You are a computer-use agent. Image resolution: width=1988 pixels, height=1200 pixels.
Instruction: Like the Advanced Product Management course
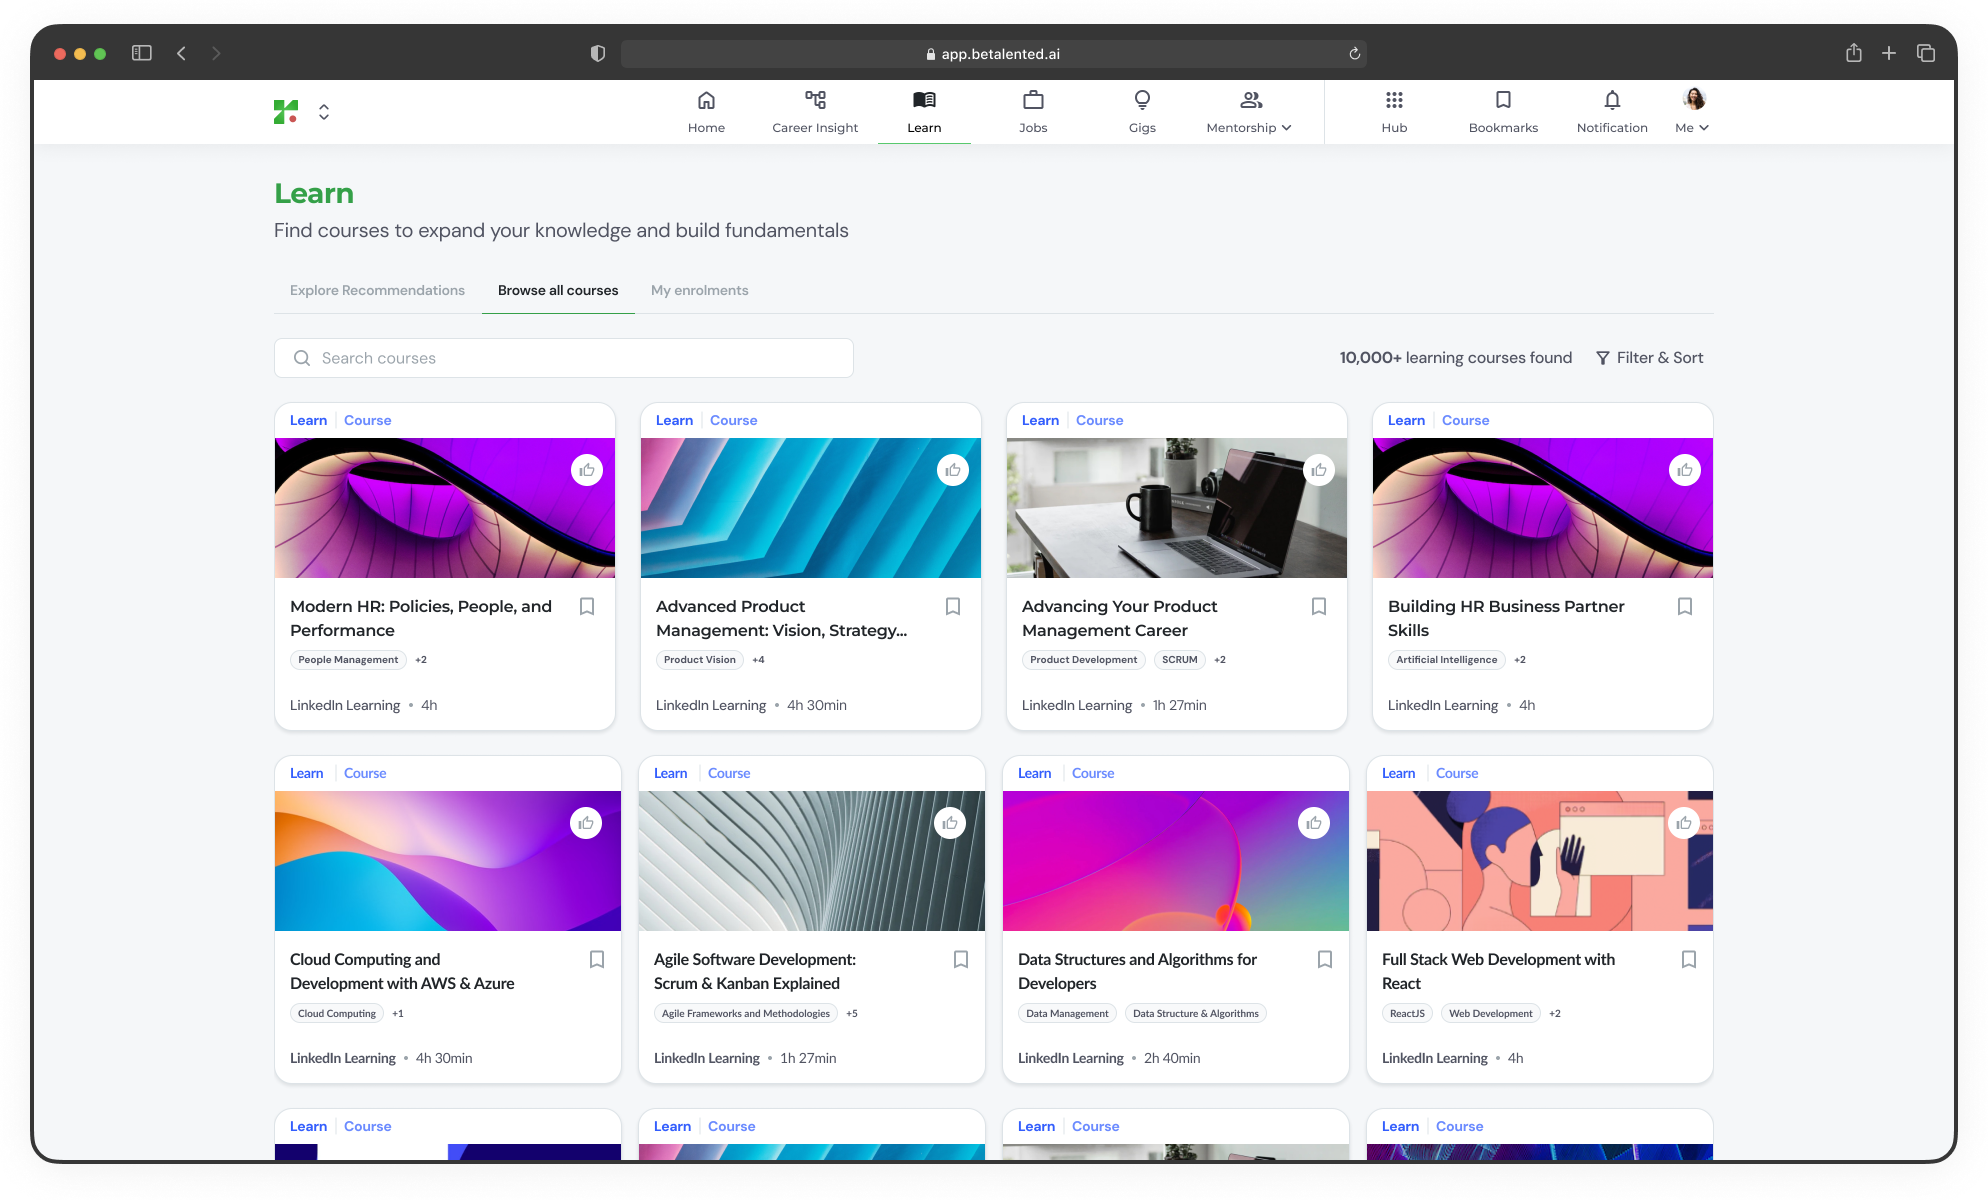[x=953, y=470]
